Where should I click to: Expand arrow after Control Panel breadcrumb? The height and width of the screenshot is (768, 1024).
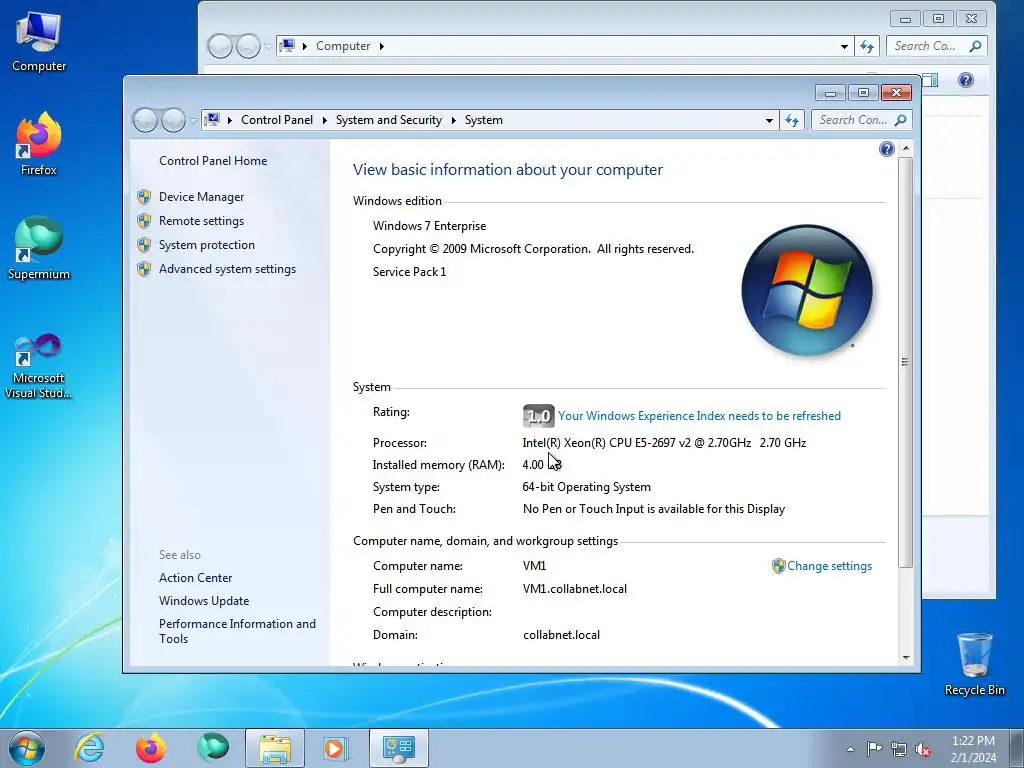pyautogui.click(x=325, y=120)
